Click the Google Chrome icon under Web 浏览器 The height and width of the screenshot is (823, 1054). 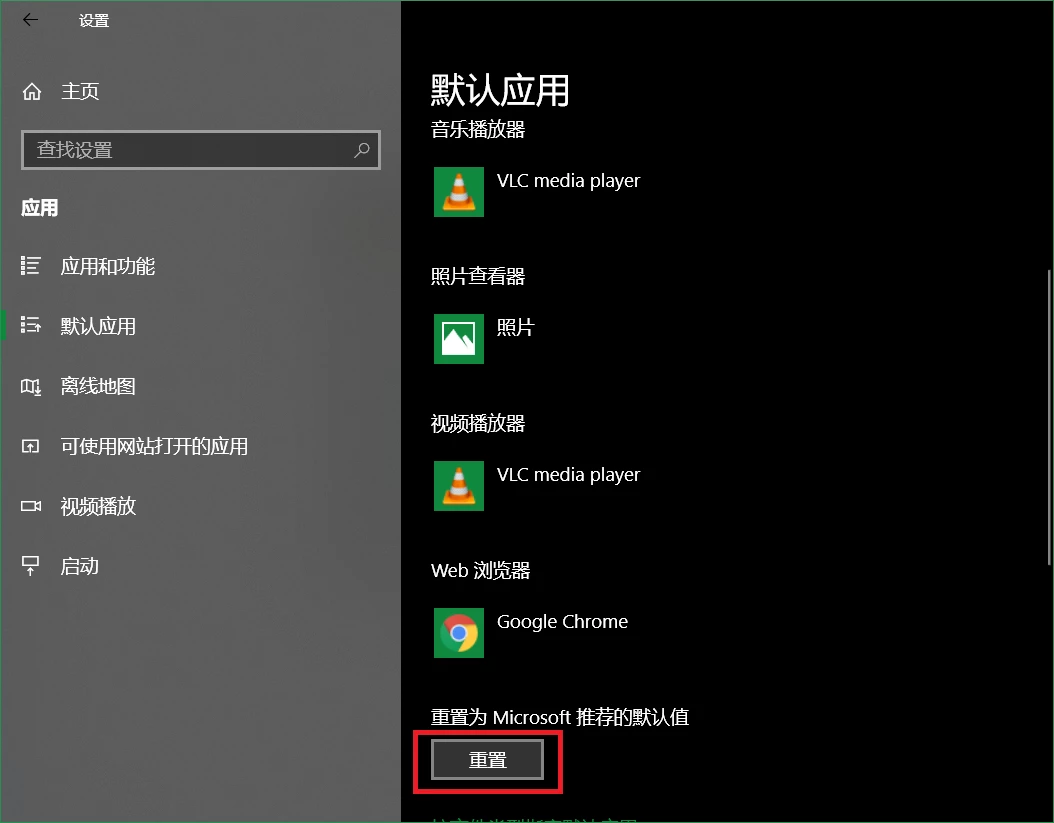tap(458, 633)
